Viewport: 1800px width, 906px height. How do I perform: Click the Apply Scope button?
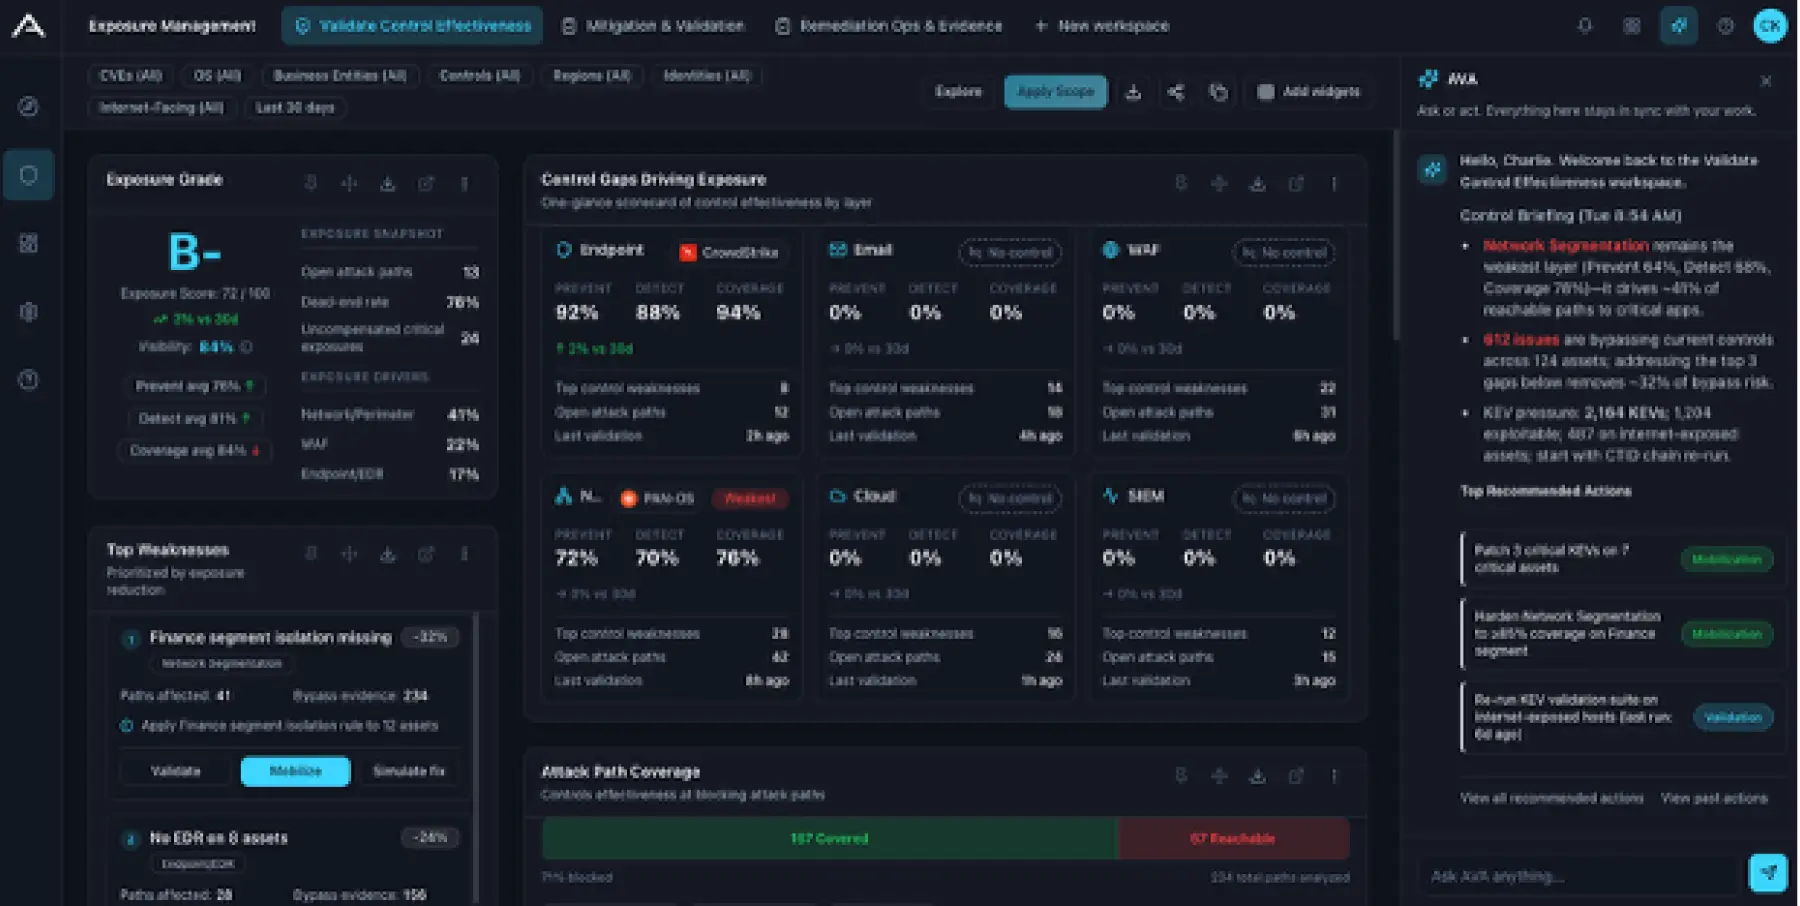tap(1055, 92)
